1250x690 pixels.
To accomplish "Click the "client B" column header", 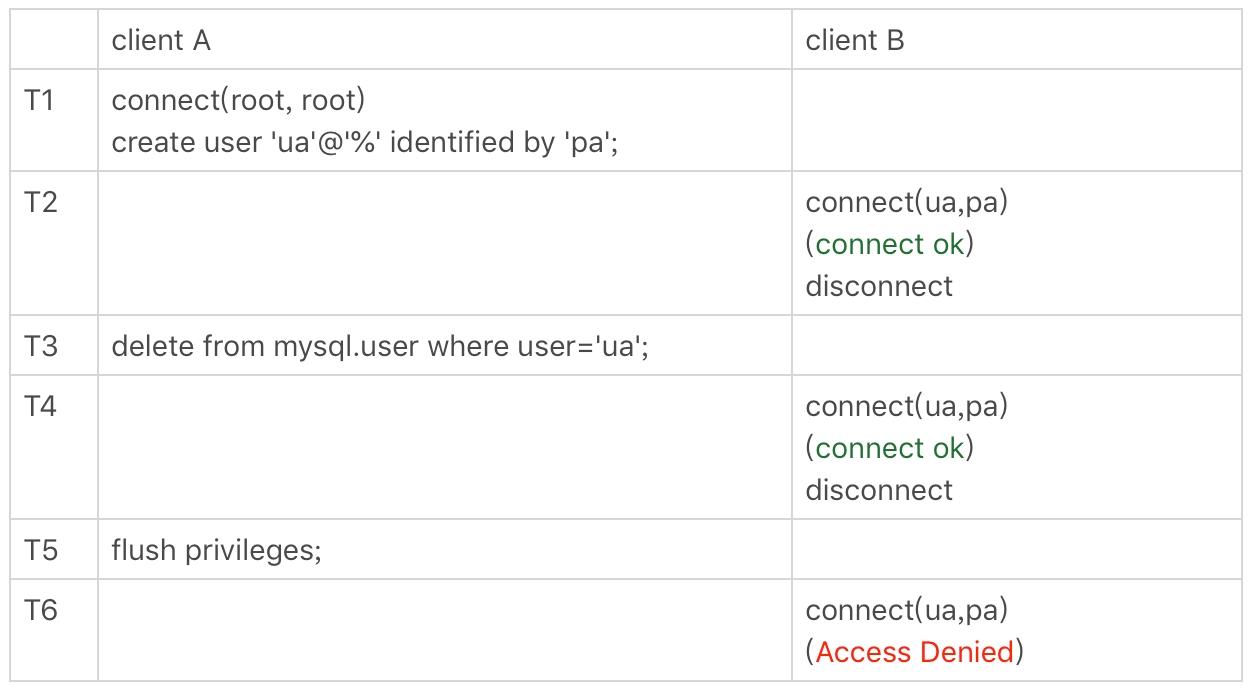I will [x=855, y=41].
